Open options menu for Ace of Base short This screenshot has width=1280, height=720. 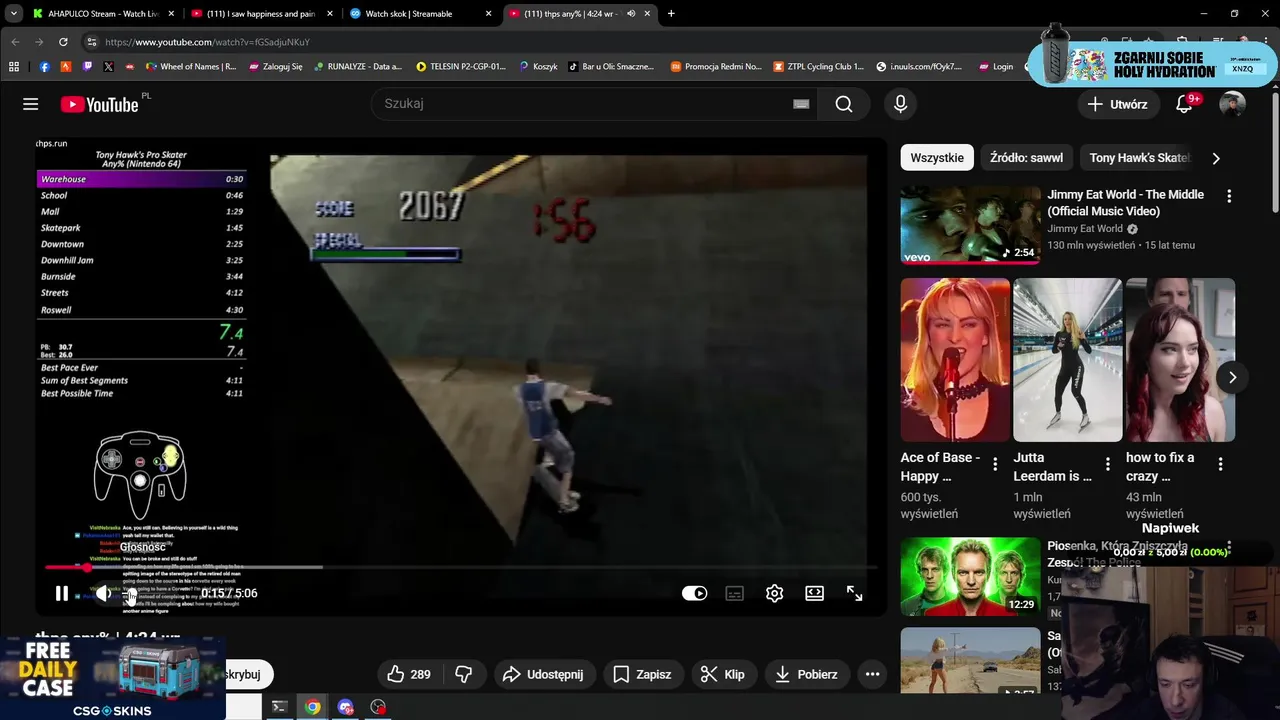[995, 464]
